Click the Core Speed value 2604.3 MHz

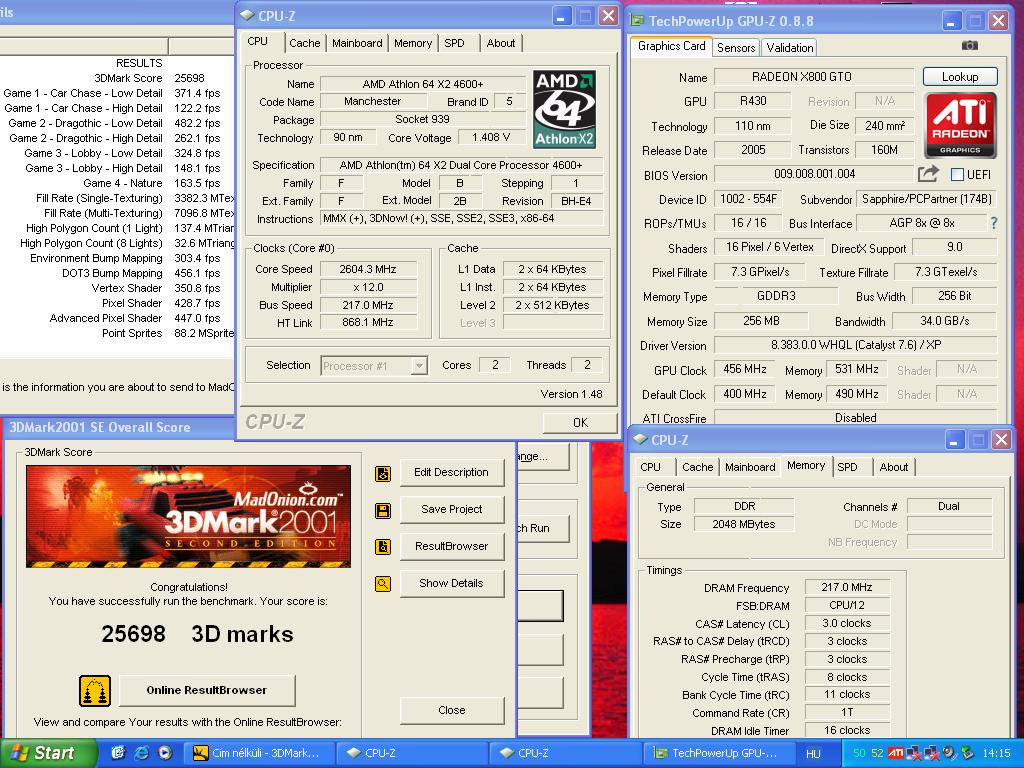368,269
